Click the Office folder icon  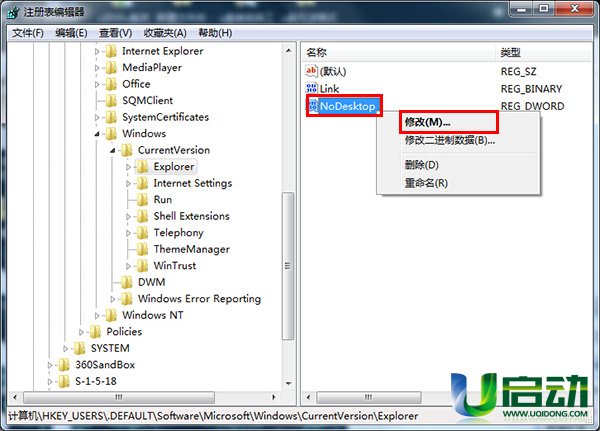point(111,84)
